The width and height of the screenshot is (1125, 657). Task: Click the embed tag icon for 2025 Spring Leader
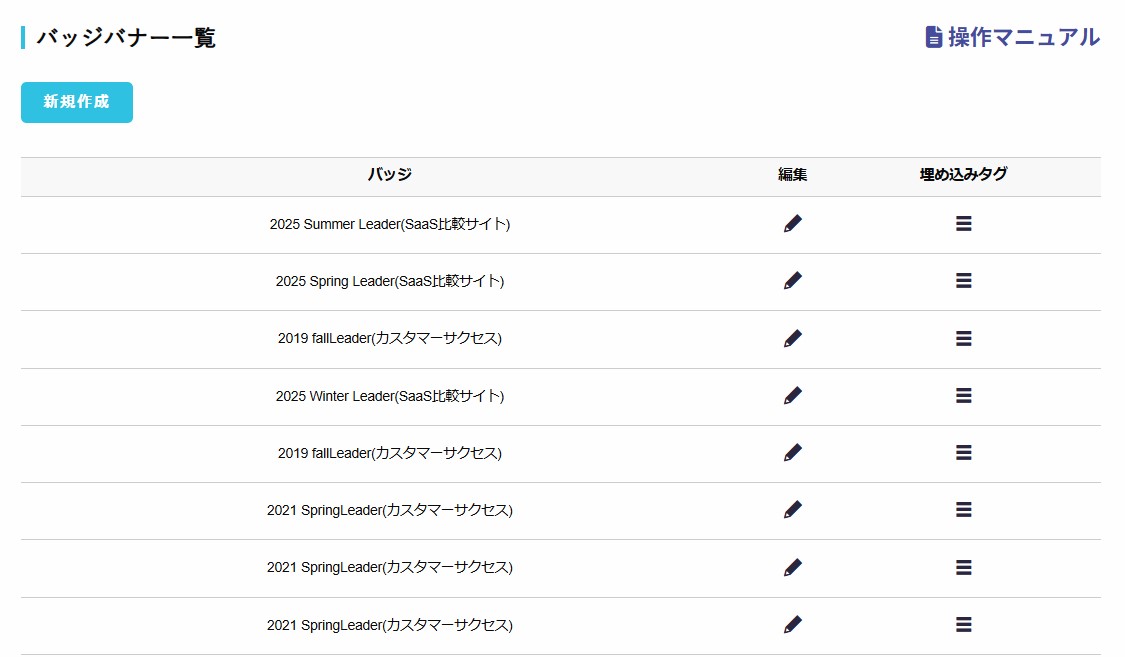963,280
